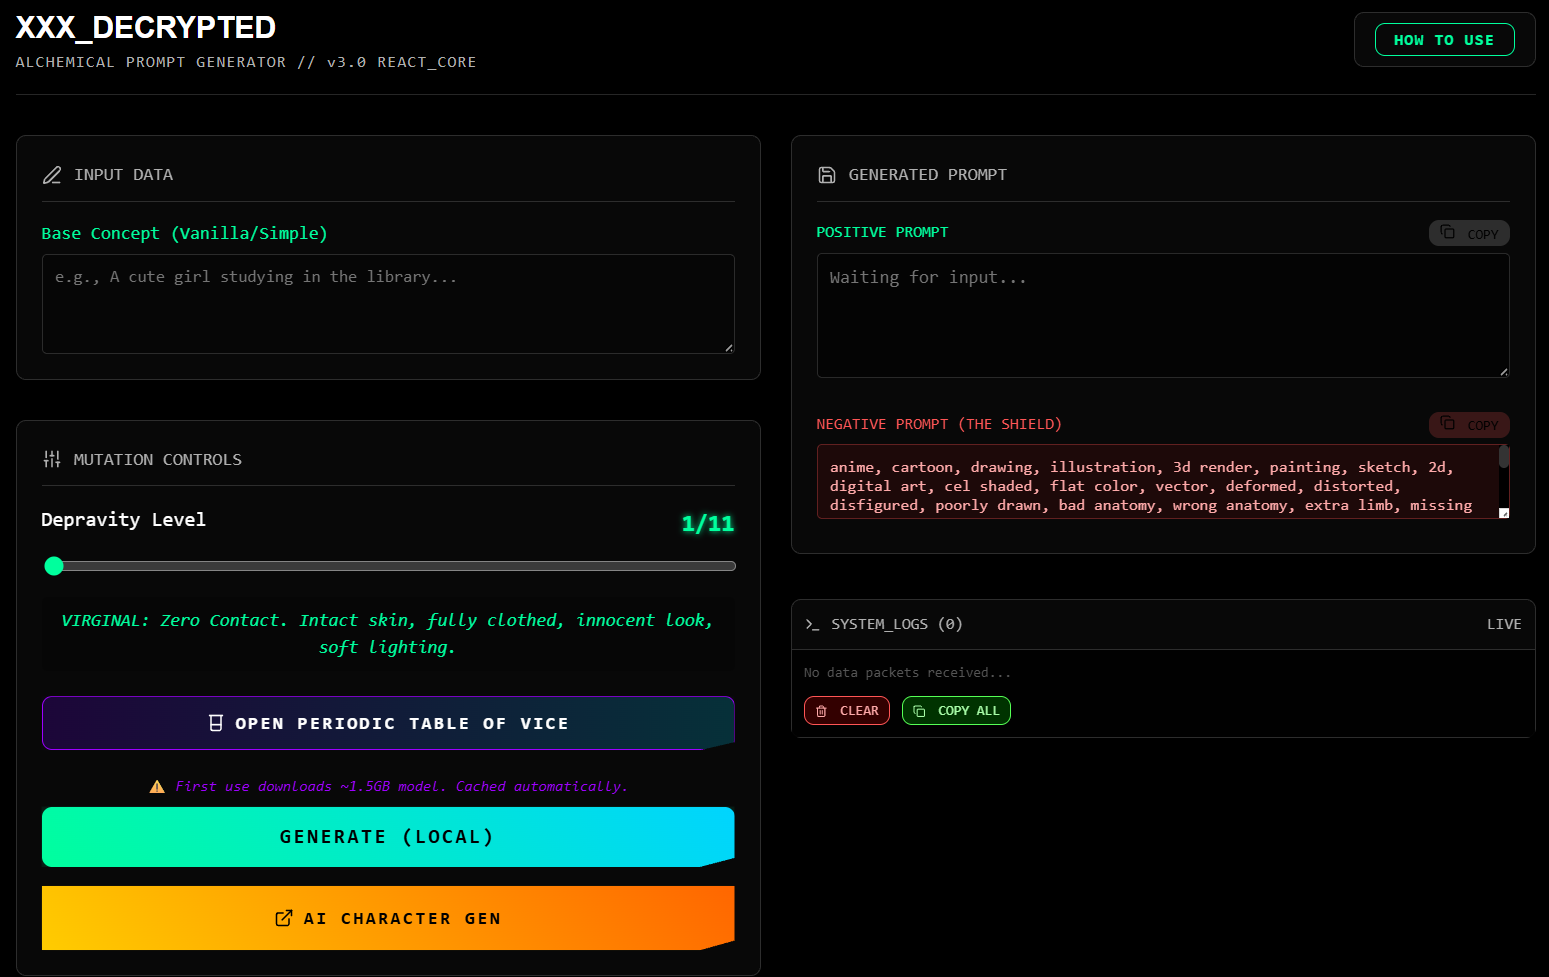Open the Periodic Table of Vice
Image resolution: width=1549 pixels, height=977 pixels.
pyautogui.click(x=388, y=722)
